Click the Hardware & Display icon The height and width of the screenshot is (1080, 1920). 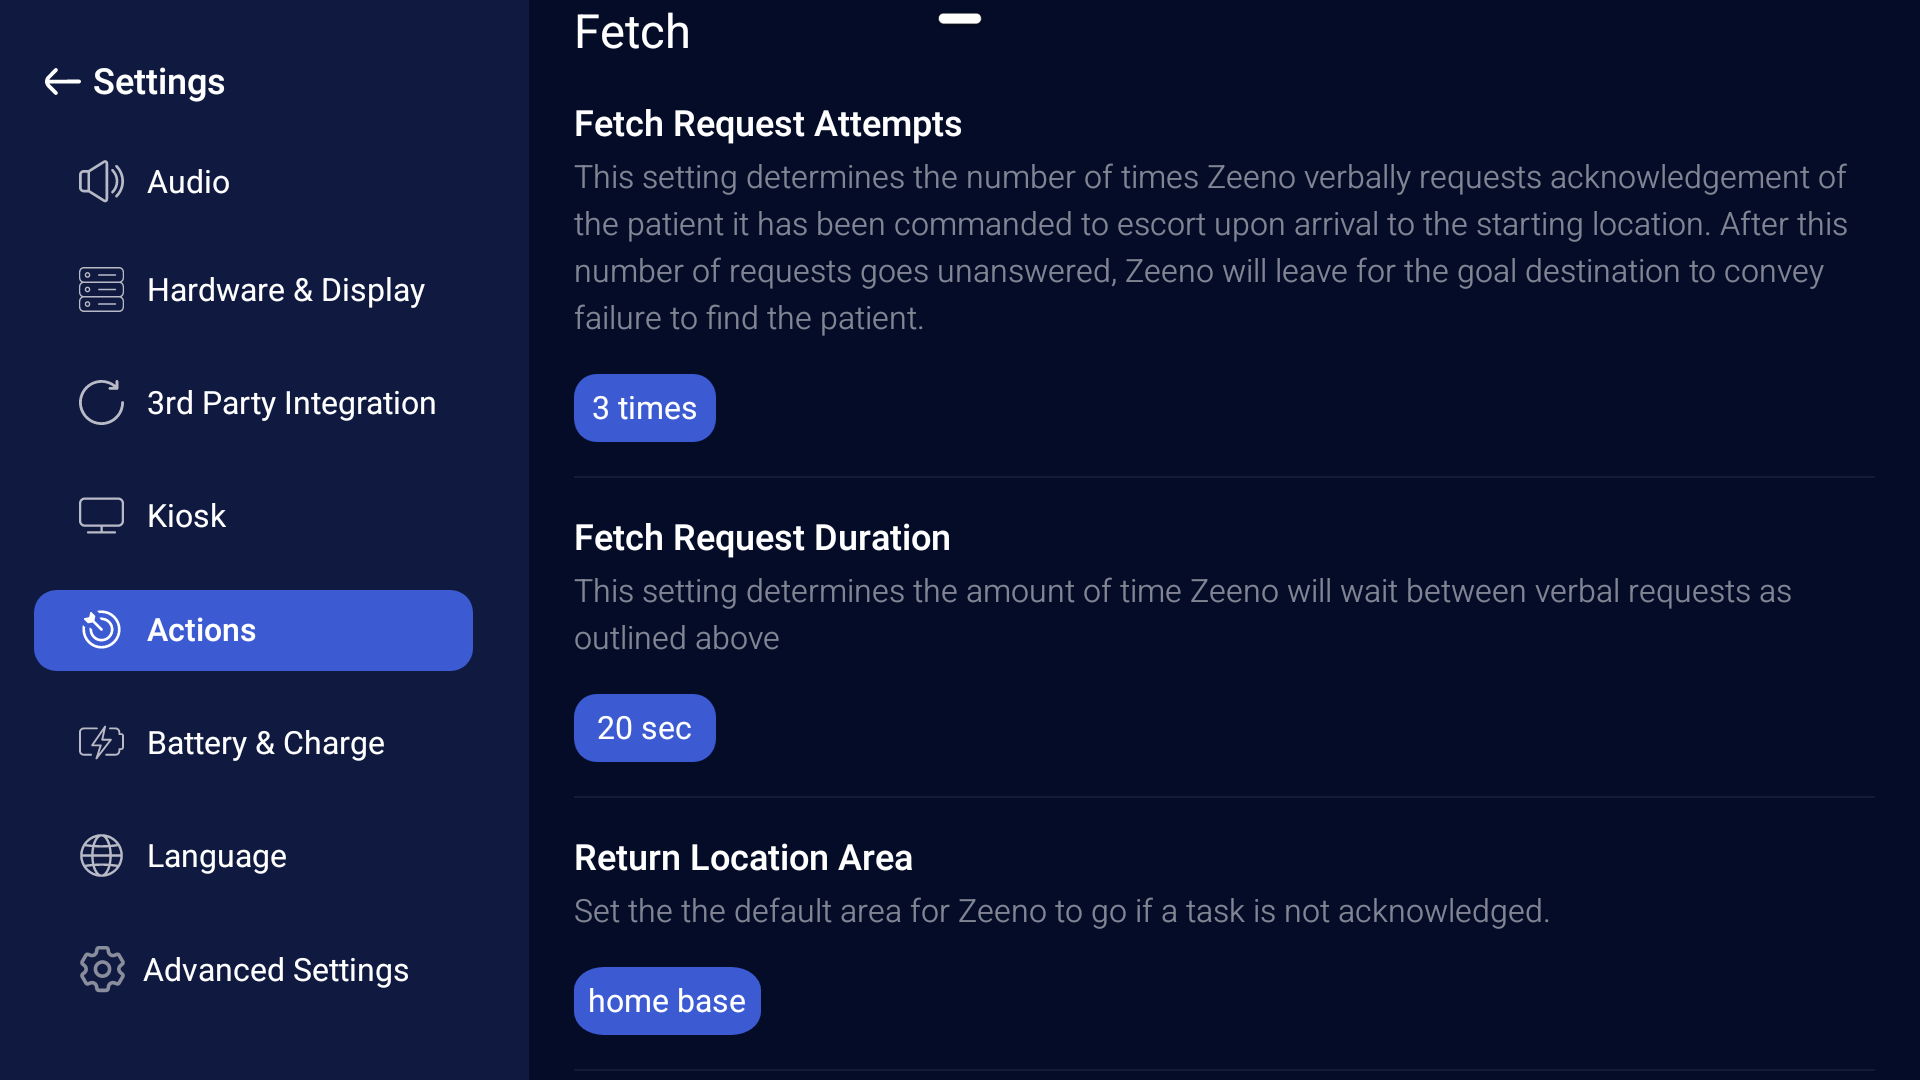pyautogui.click(x=101, y=290)
